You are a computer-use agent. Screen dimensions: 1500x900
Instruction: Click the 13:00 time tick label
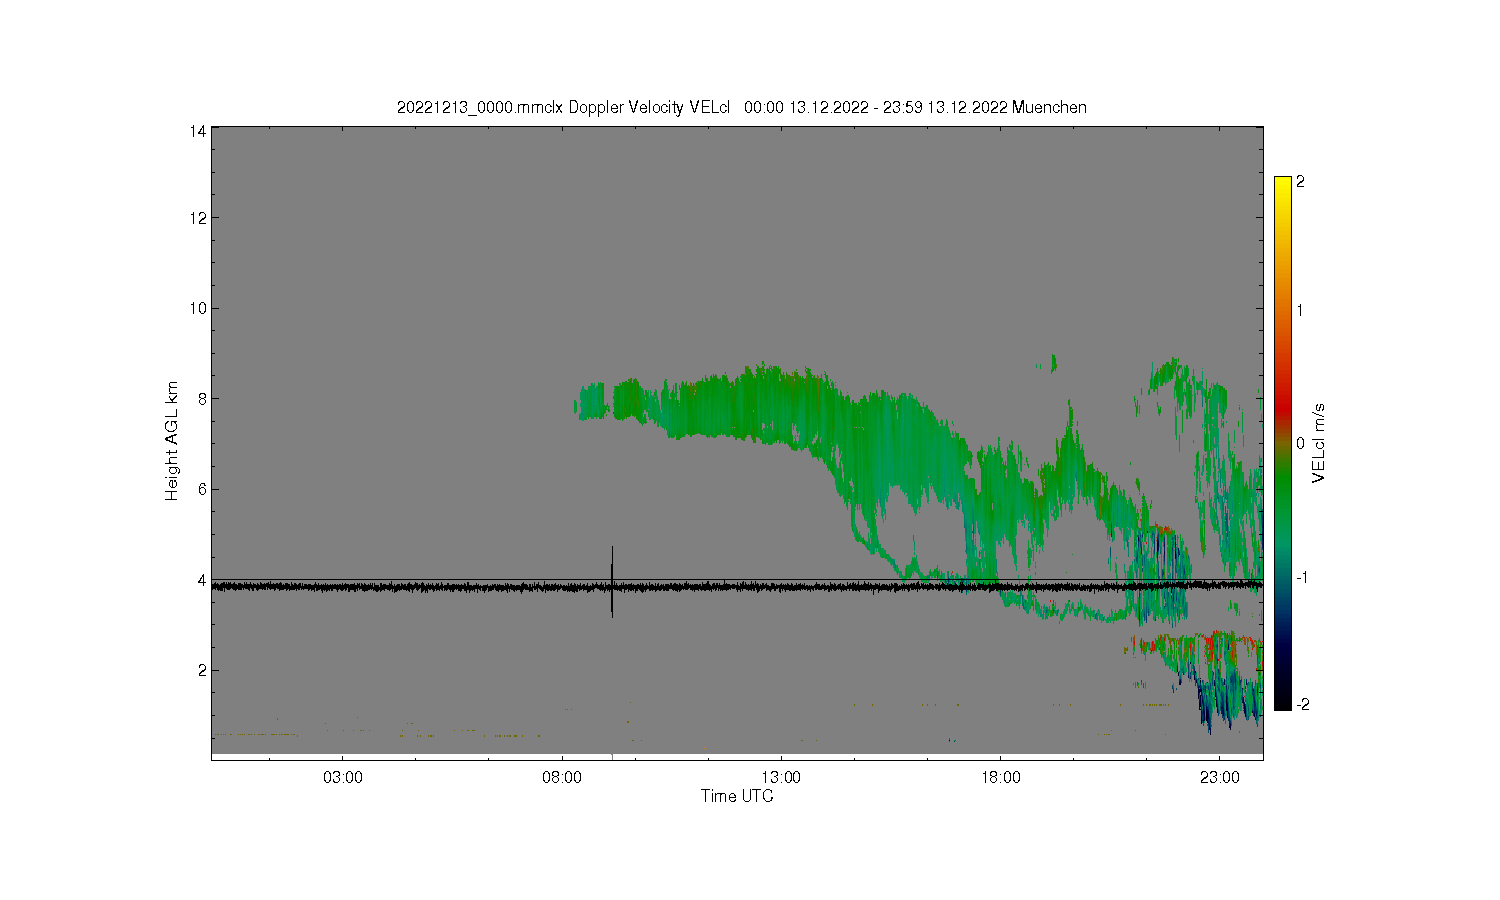(x=781, y=777)
